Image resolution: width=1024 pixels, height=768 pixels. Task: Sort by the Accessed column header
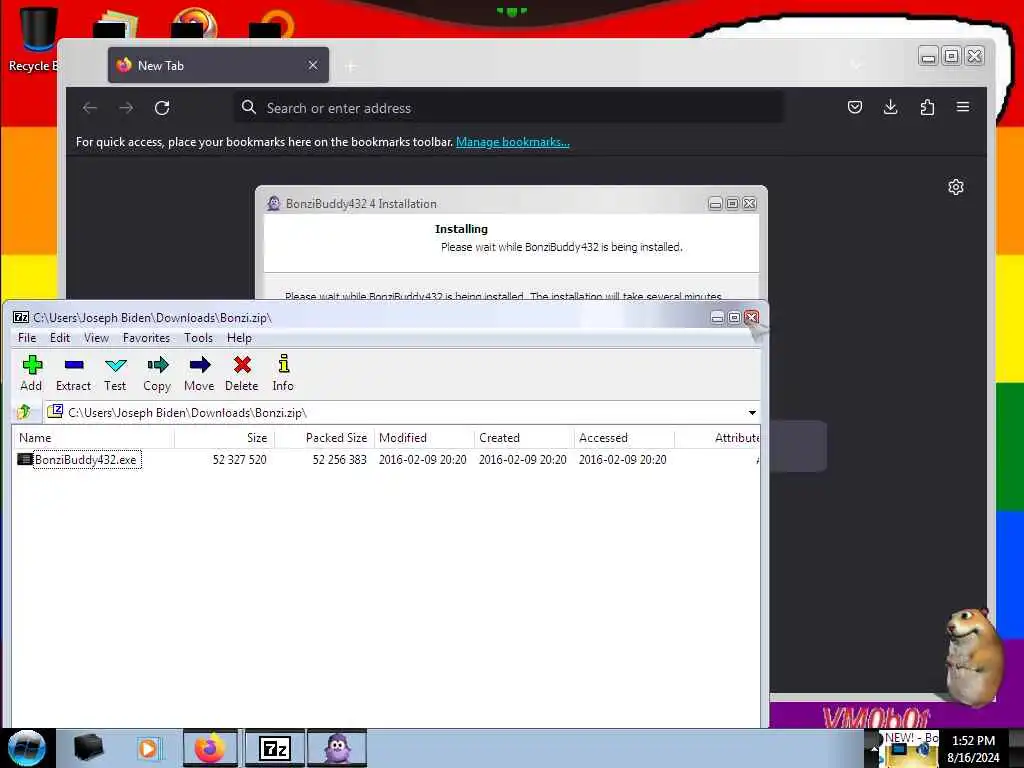pyautogui.click(x=624, y=438)
